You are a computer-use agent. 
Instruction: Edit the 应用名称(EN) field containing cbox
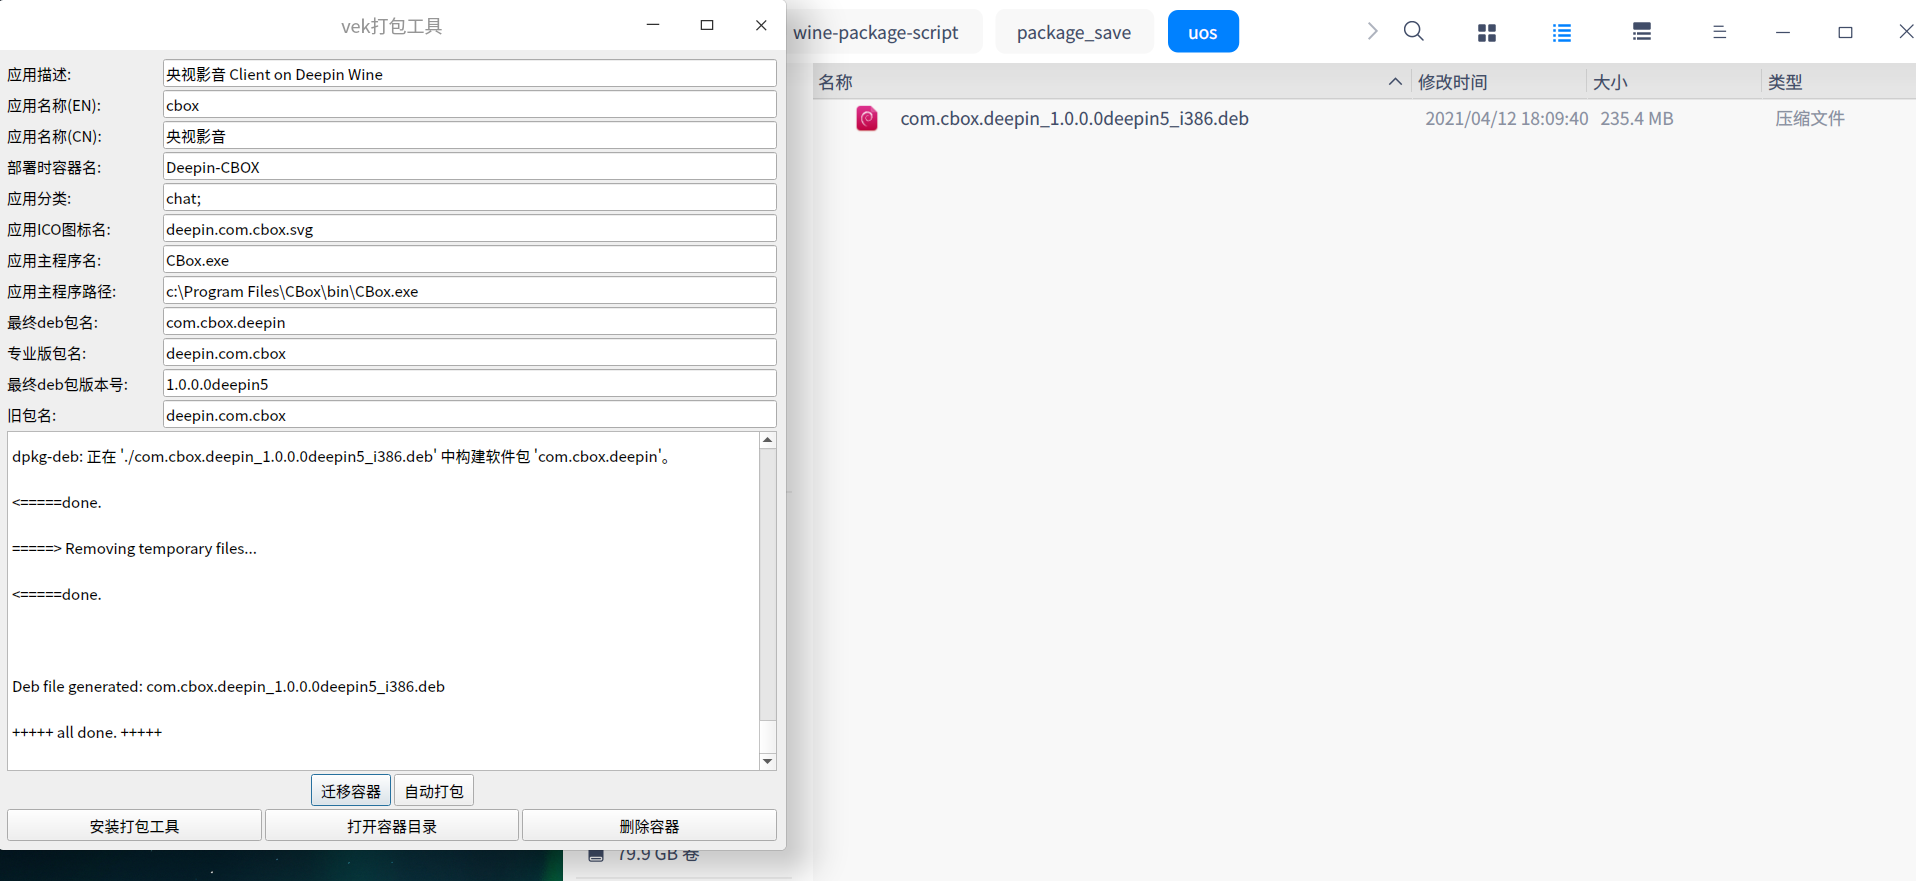pos(469,105)
